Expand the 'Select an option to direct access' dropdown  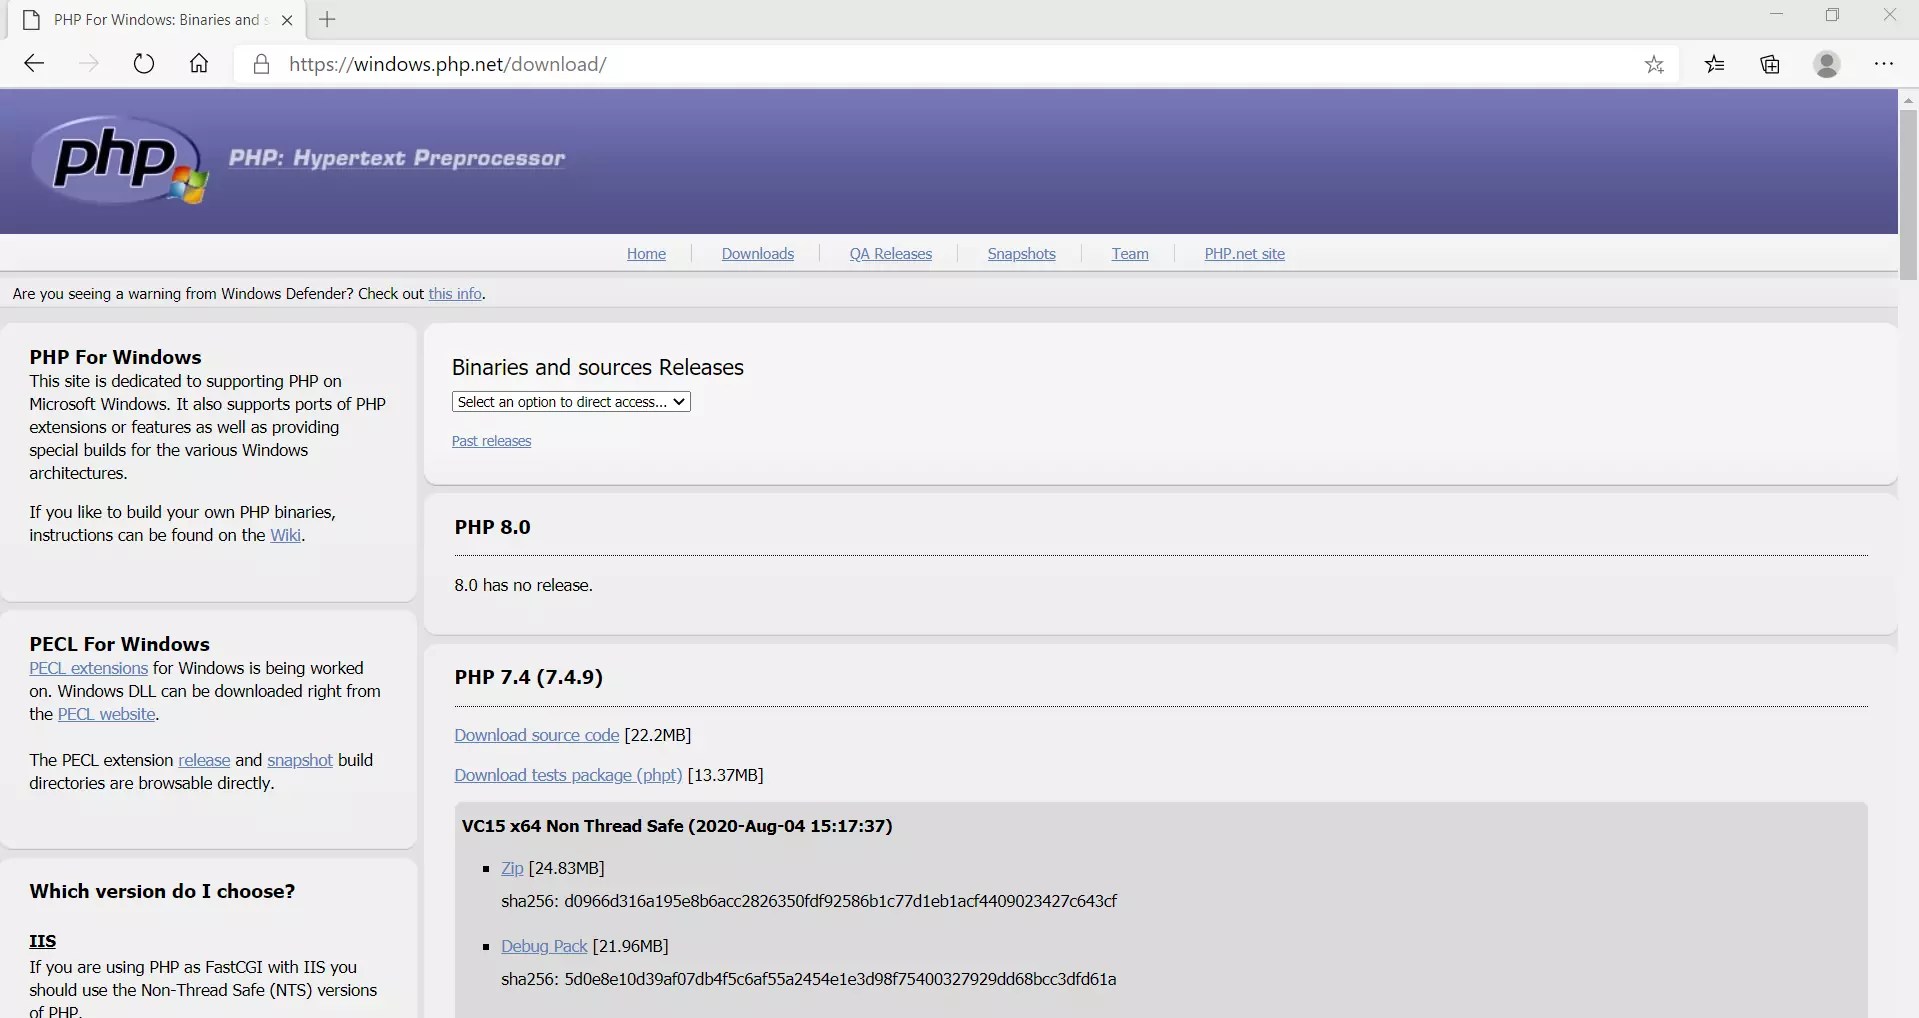(x=571, y=402)
